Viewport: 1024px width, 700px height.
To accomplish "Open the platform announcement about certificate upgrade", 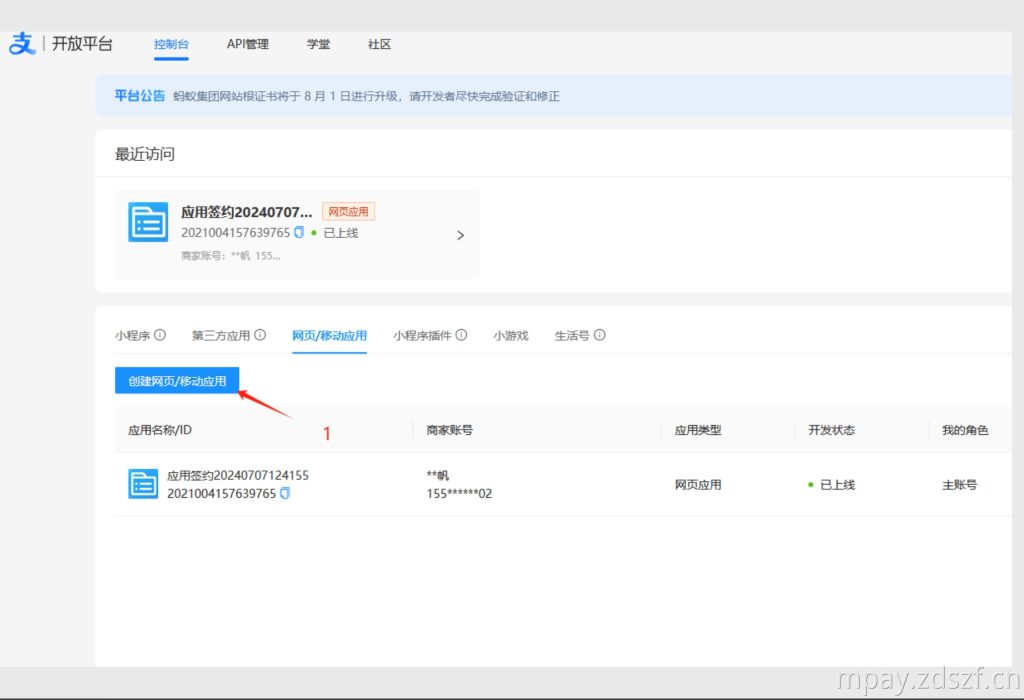I will (366, 96).
